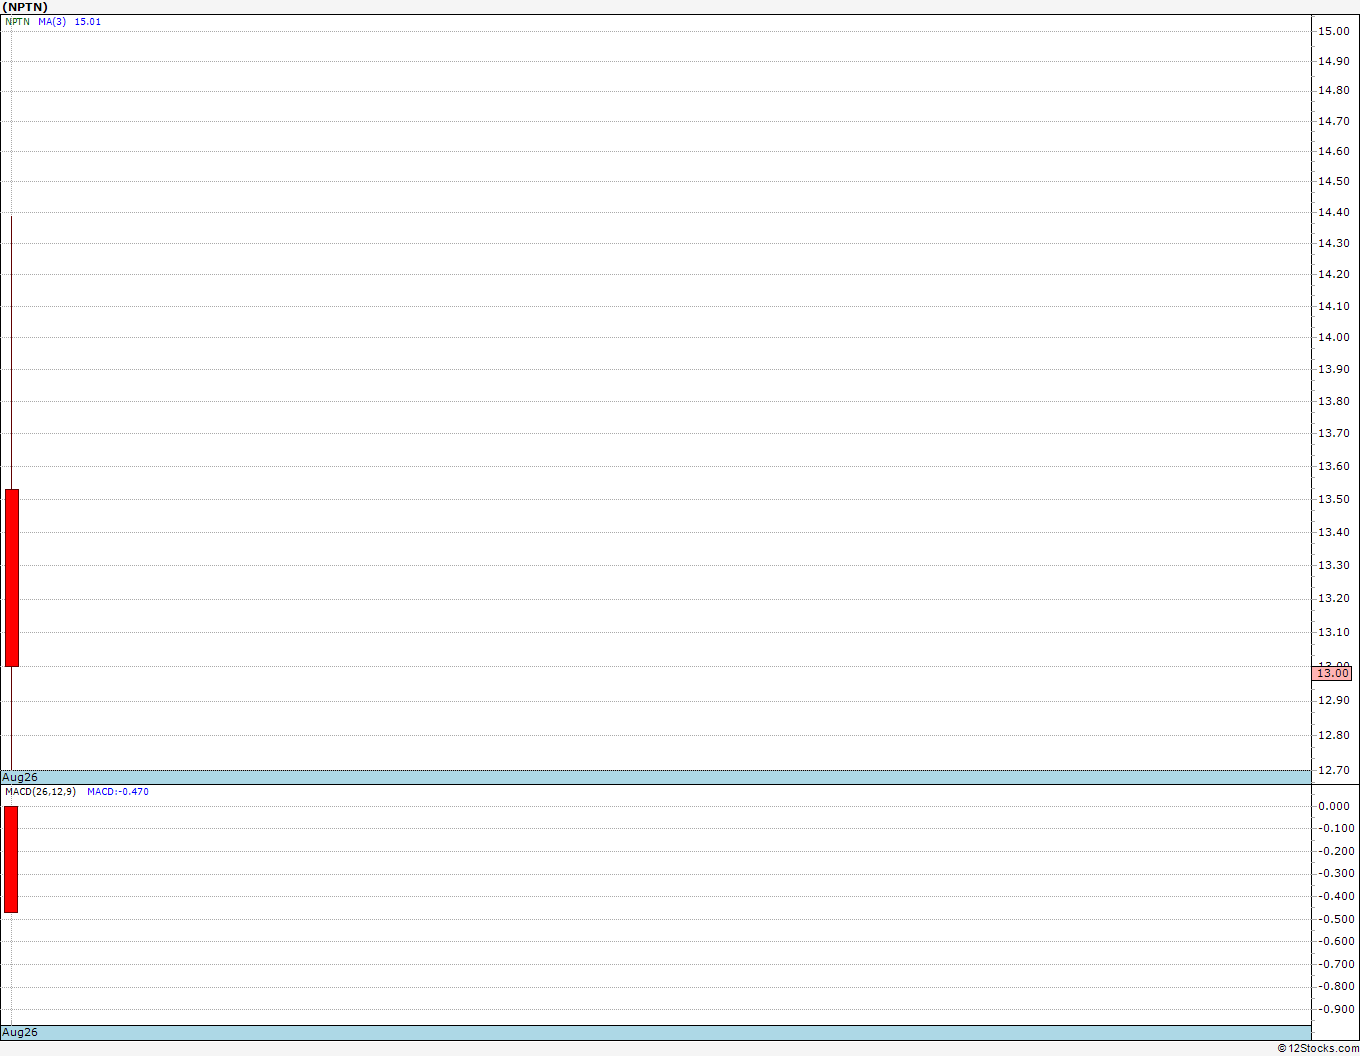Click the MACD(26,12,9) indicator label

40,791
